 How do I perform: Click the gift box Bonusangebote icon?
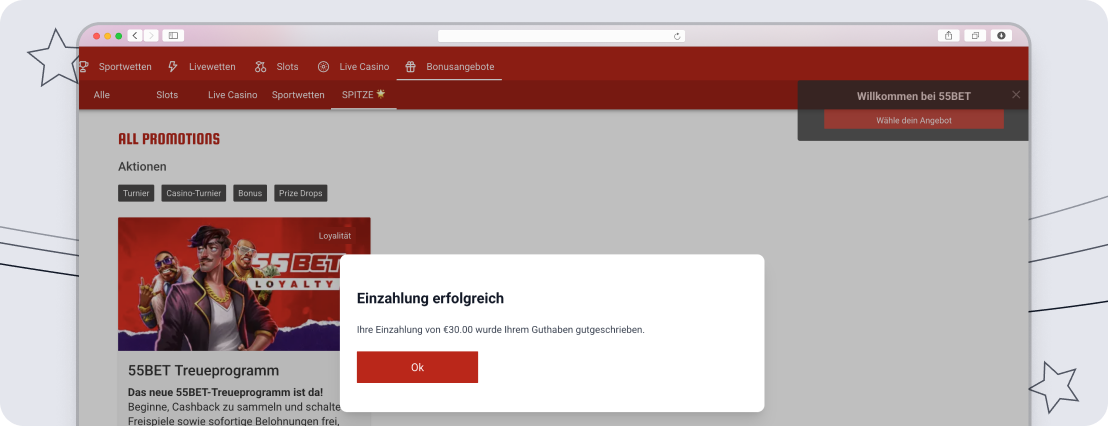click(x=411, y=67)
